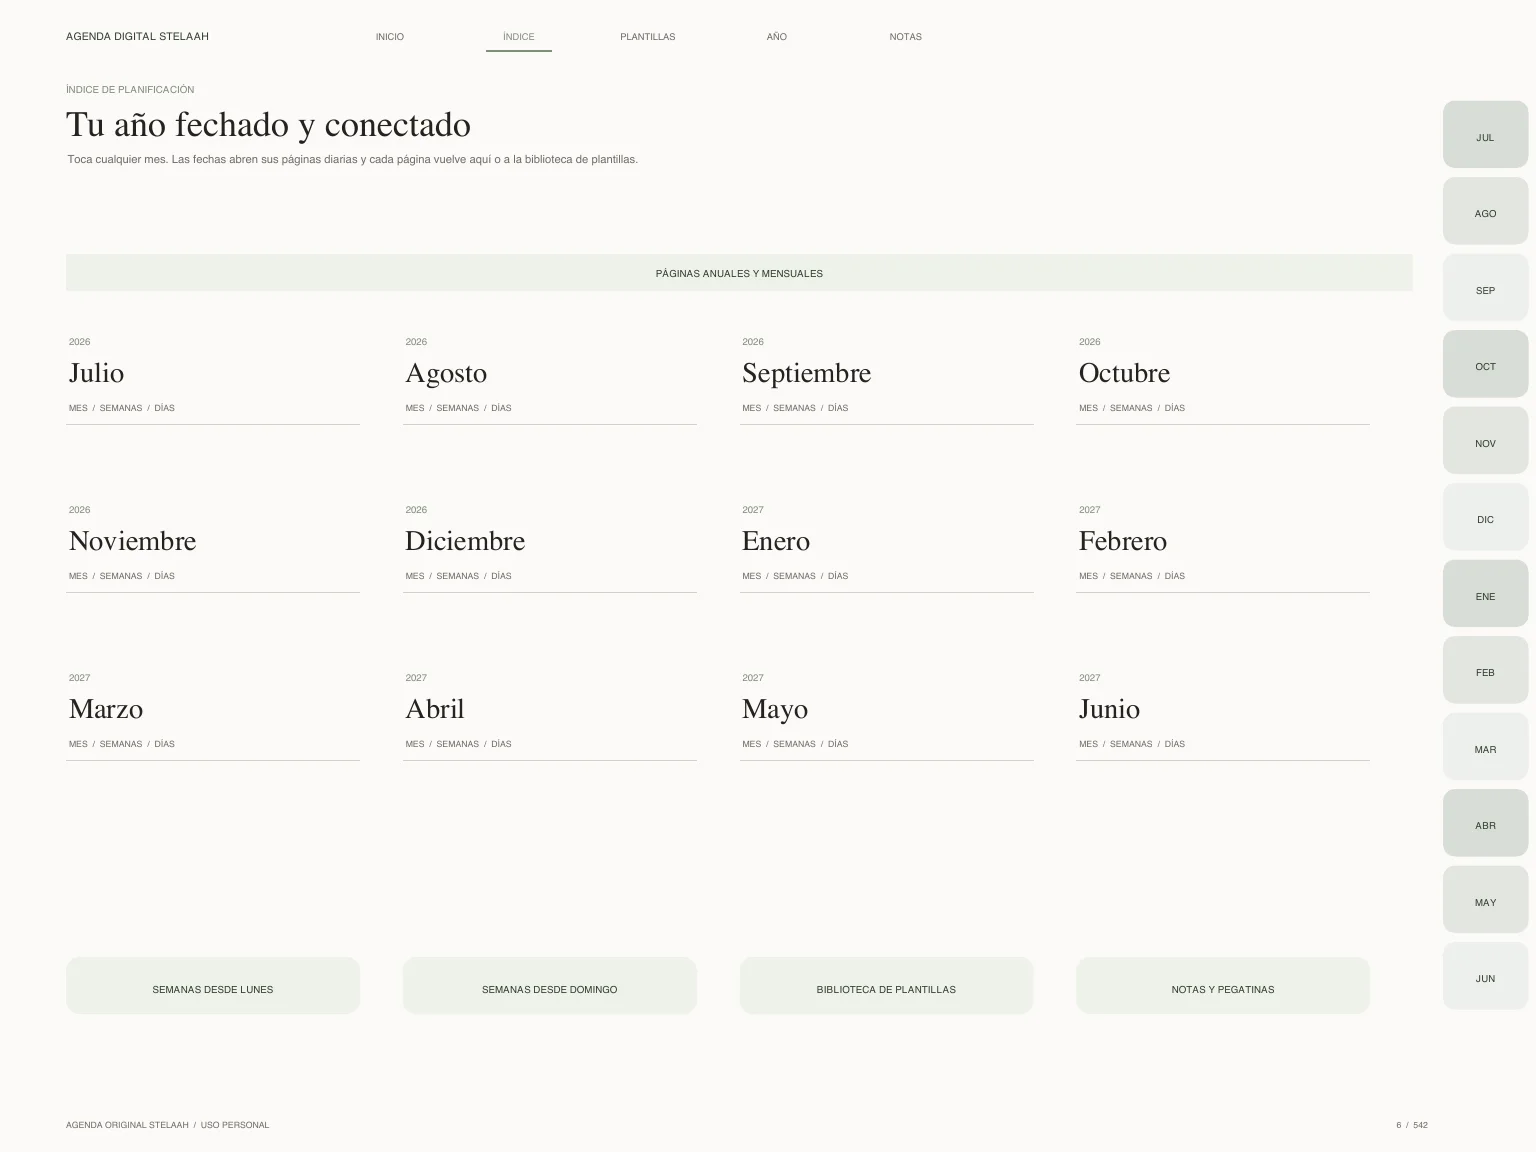
Task: Jump to the JUL side tab
Action: click(1485, 134)
